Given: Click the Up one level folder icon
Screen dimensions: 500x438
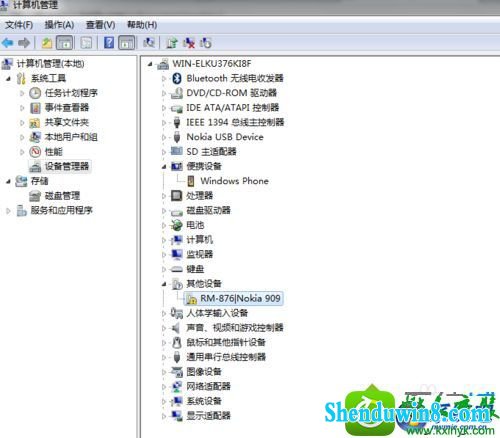Looking at the screenshot, I should (47, 43).
